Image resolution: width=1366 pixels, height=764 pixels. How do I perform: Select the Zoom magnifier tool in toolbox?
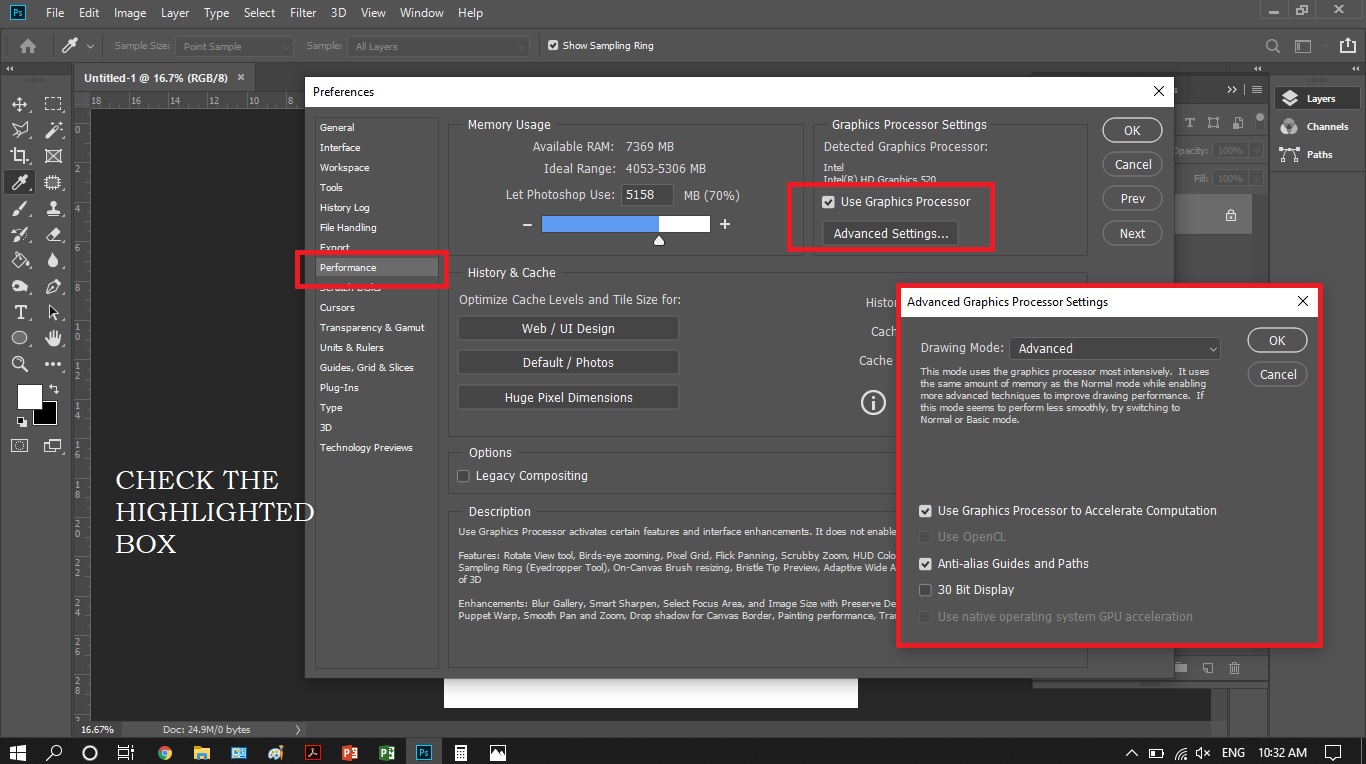point(20,364)
